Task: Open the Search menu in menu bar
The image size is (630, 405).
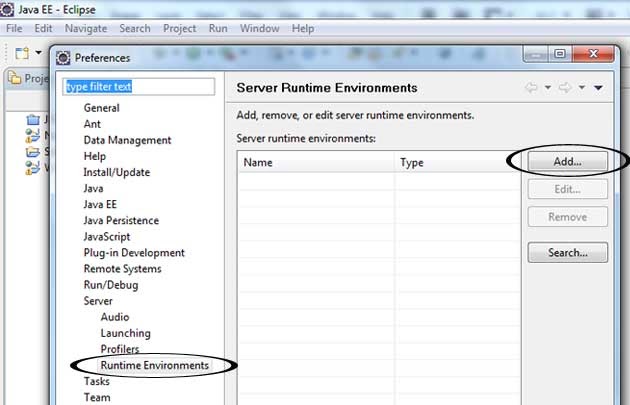Action: [x=135, y=29]
